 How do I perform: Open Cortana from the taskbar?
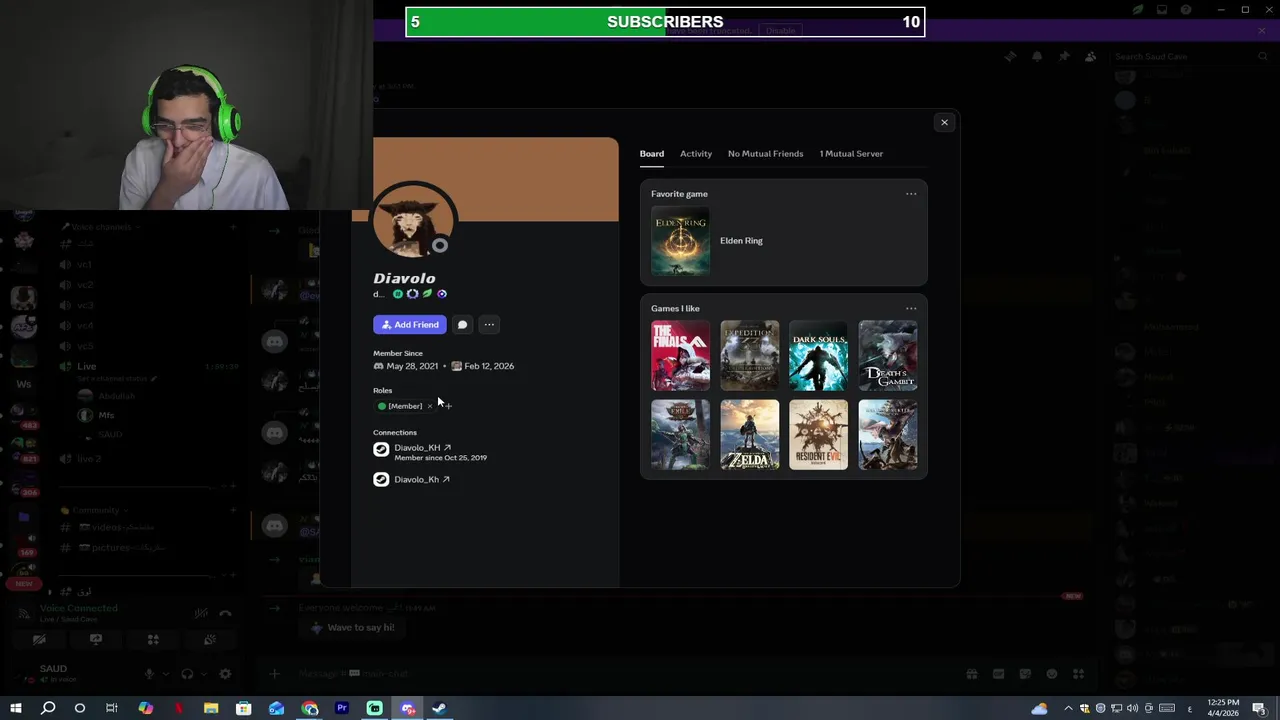point(80,709)
